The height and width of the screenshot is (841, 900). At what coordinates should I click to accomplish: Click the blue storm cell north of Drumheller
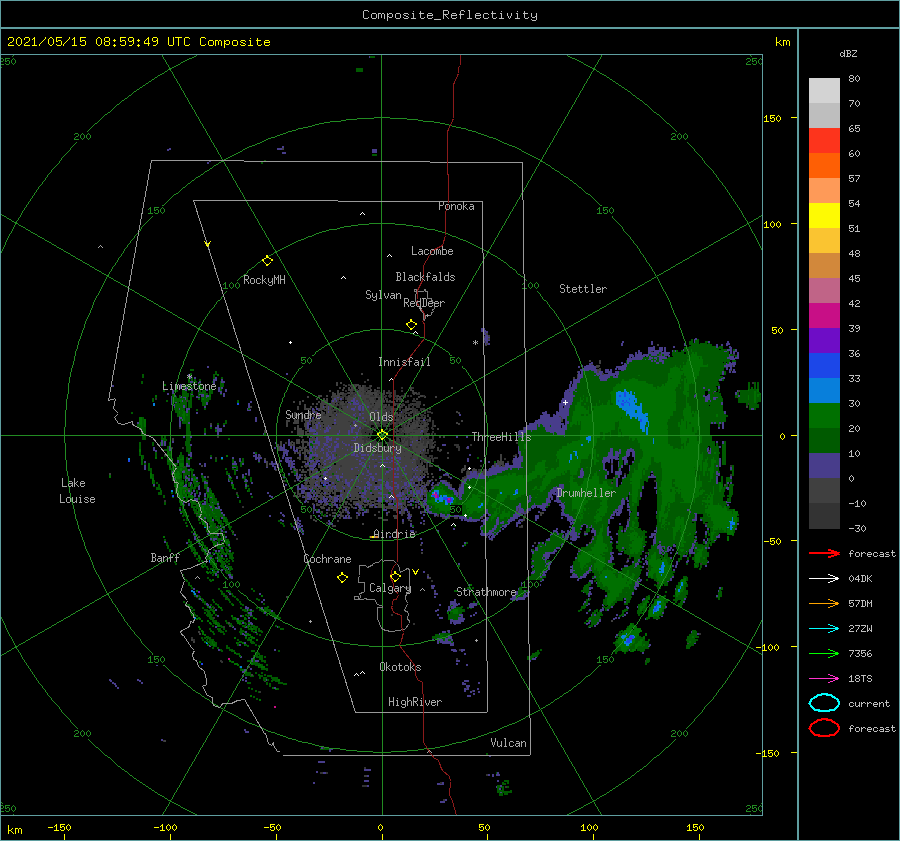[x=633, y=409]
